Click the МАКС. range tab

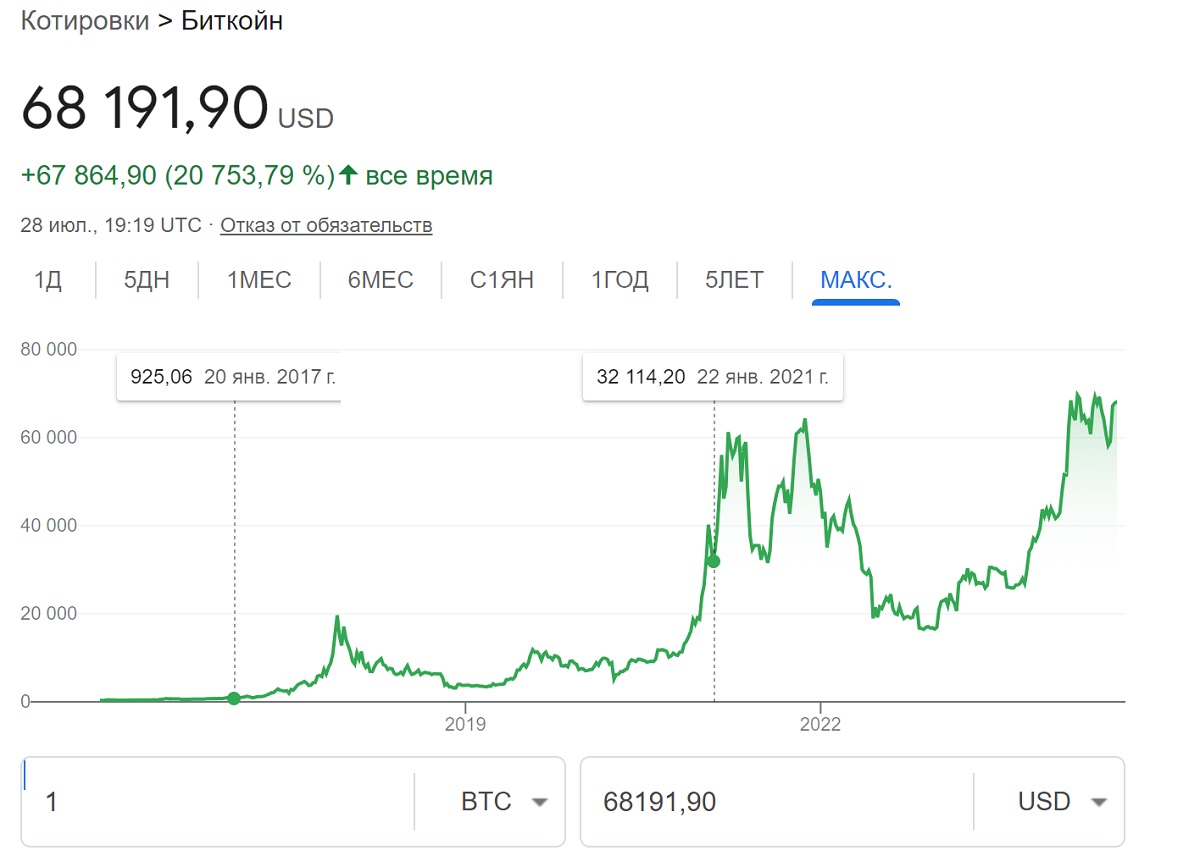856,280
